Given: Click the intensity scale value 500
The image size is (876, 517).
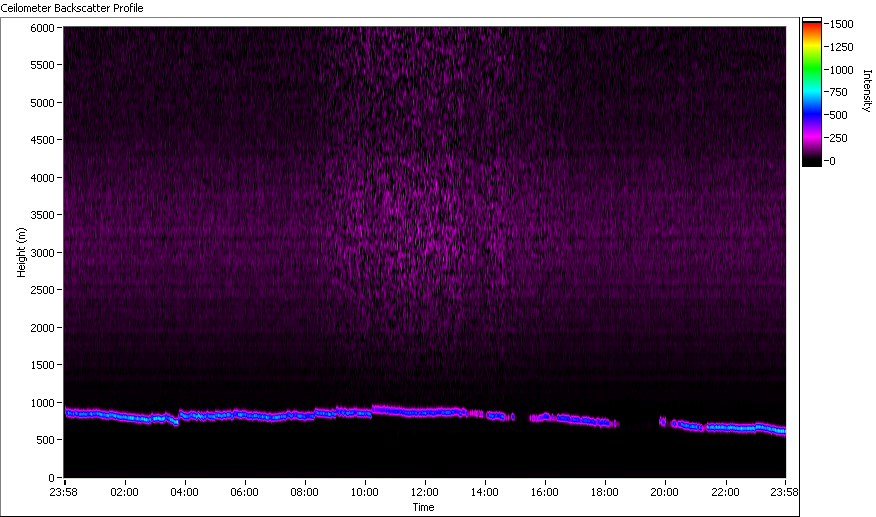Looking at the screenshot, I should point(839,115).
